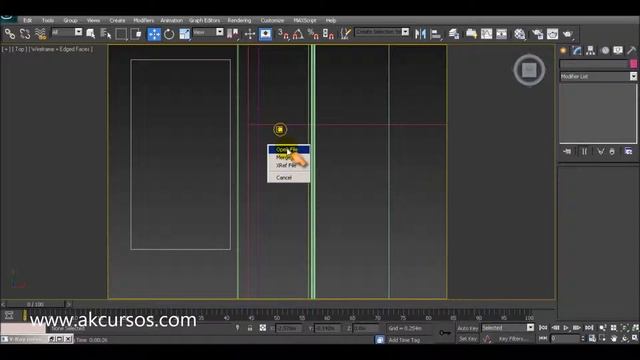
Task: Toggle Window/Crossing selection mode
Action: tap(137, 34)
